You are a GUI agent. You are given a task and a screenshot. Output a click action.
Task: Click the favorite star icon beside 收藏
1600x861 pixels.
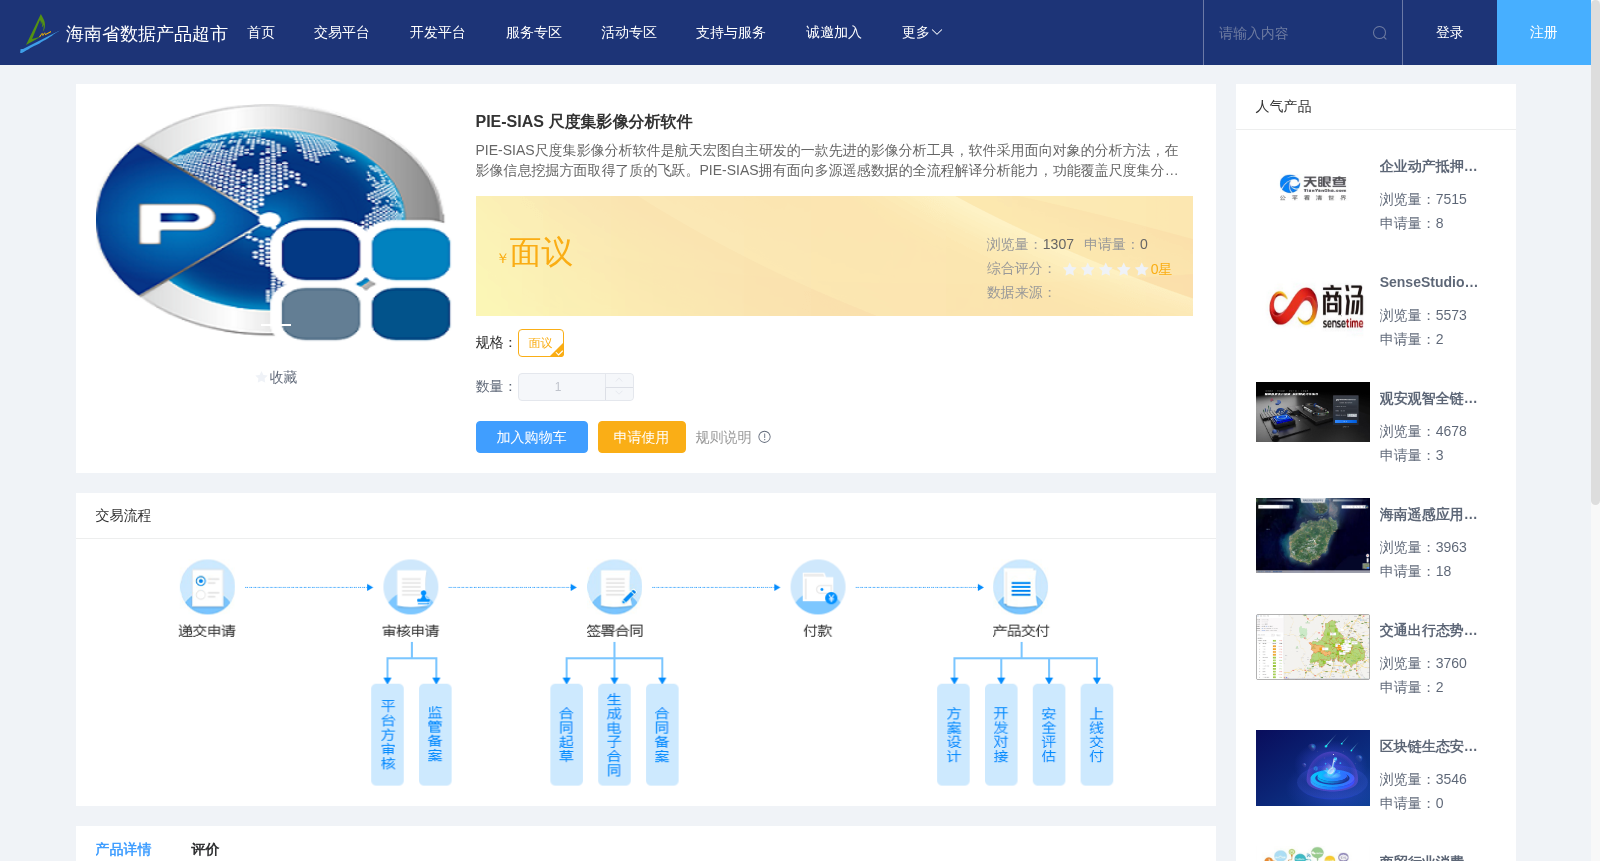[x=262, y=378]
